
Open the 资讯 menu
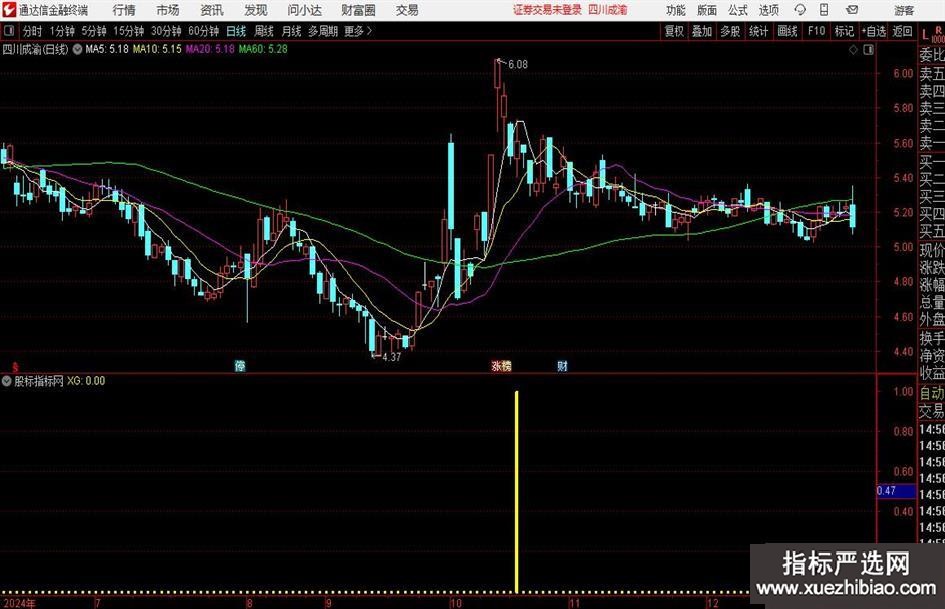212,10
